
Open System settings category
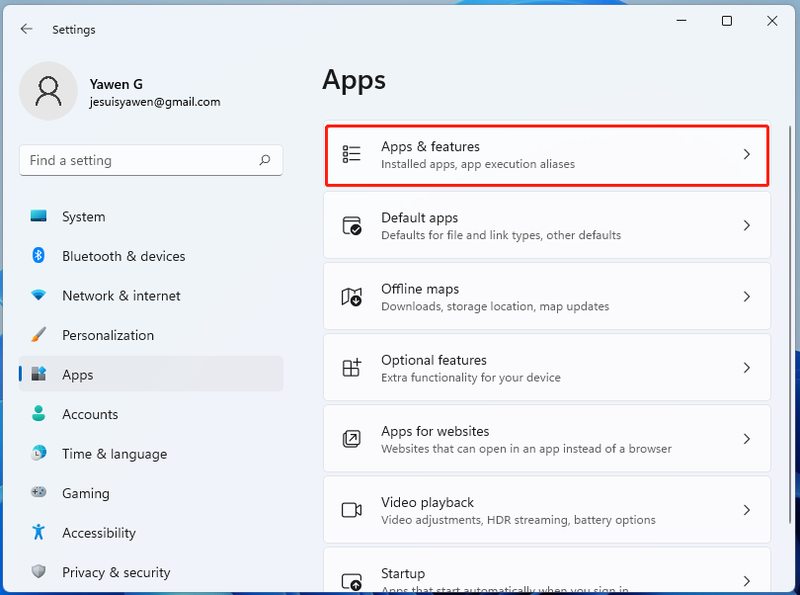click(151, 216)
